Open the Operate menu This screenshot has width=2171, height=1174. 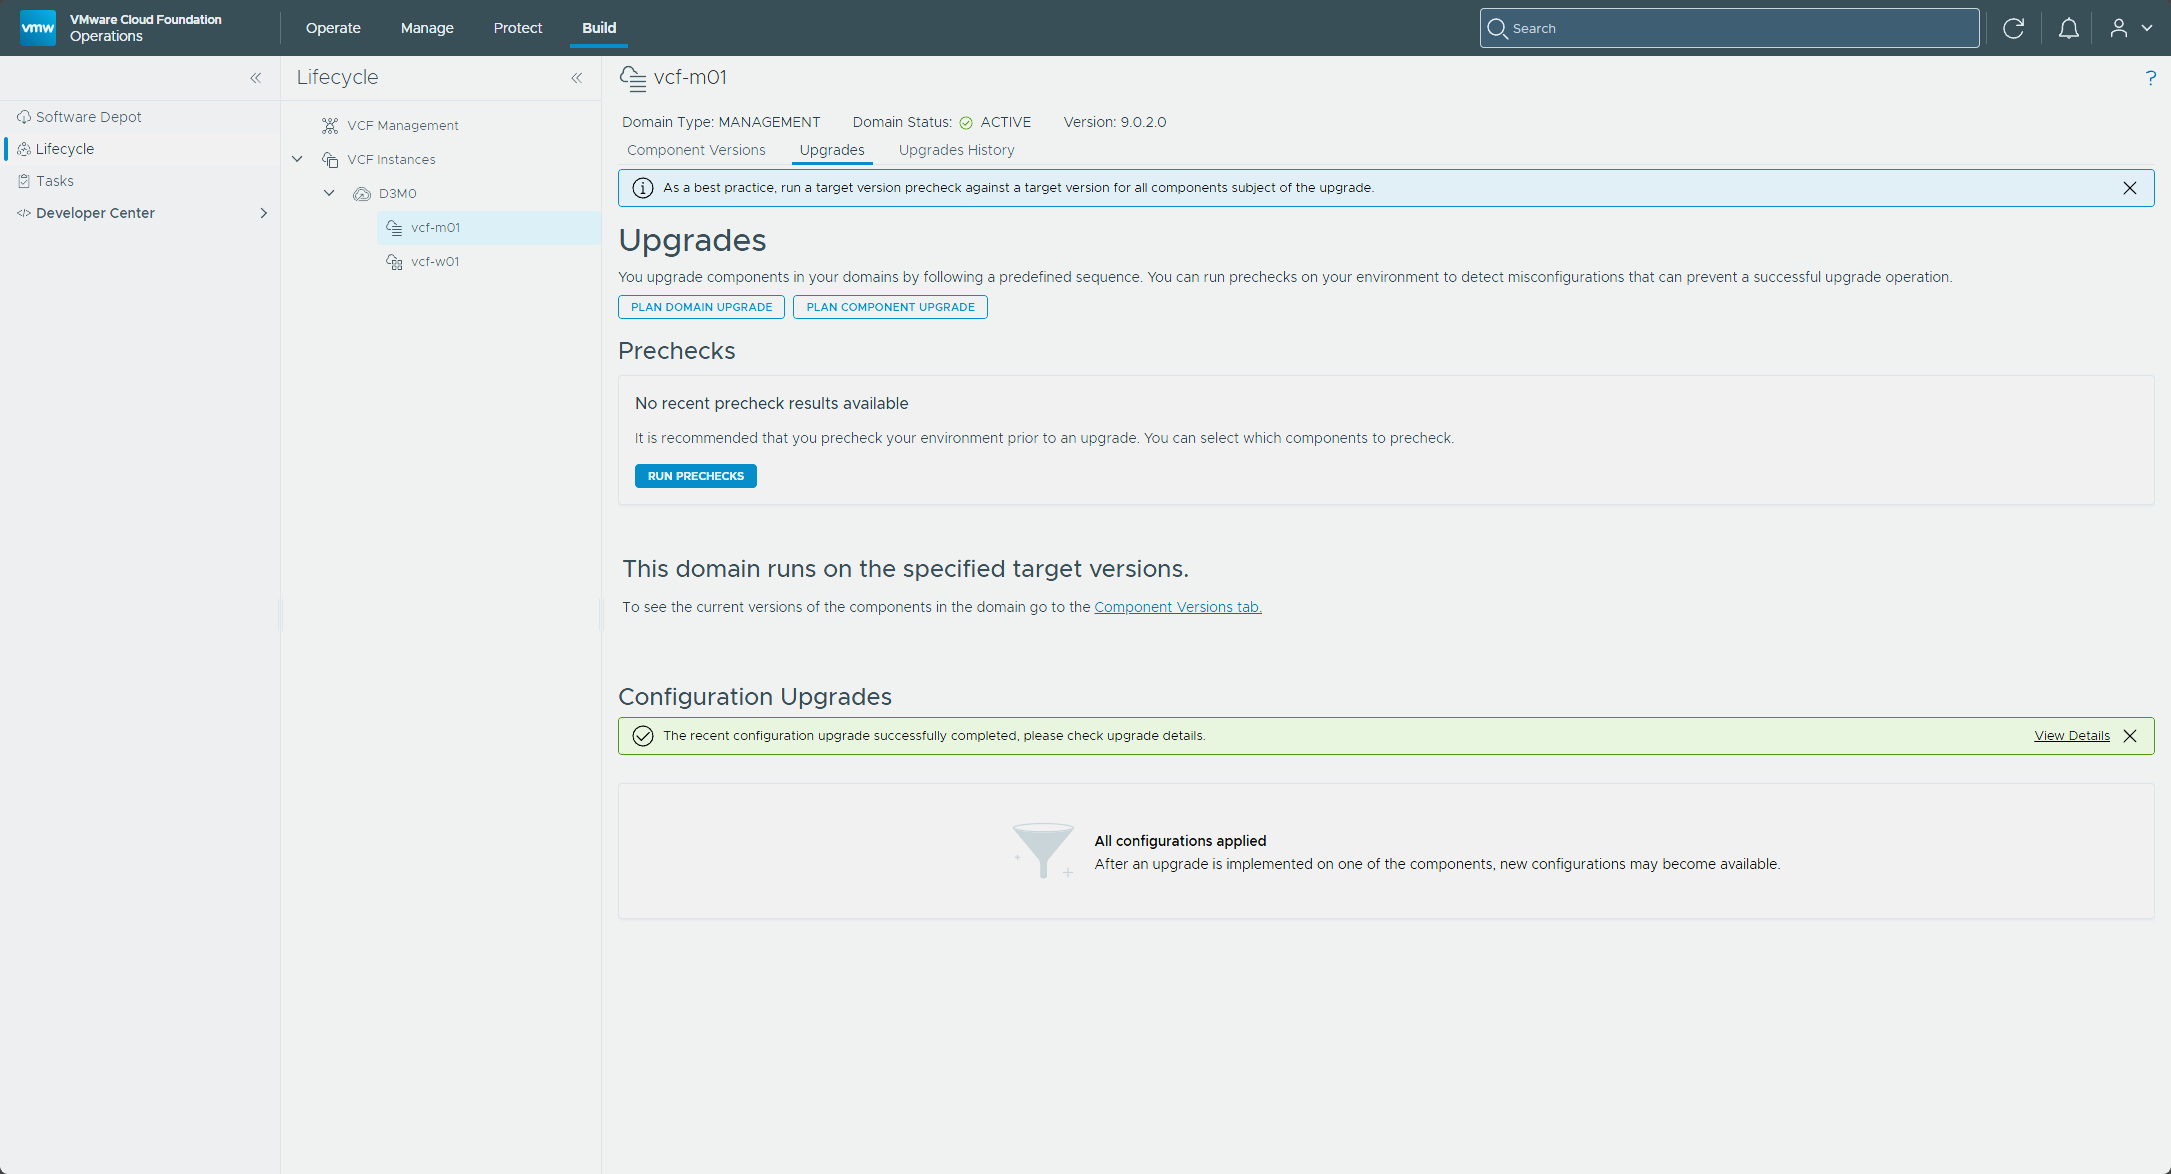point(333,28)
